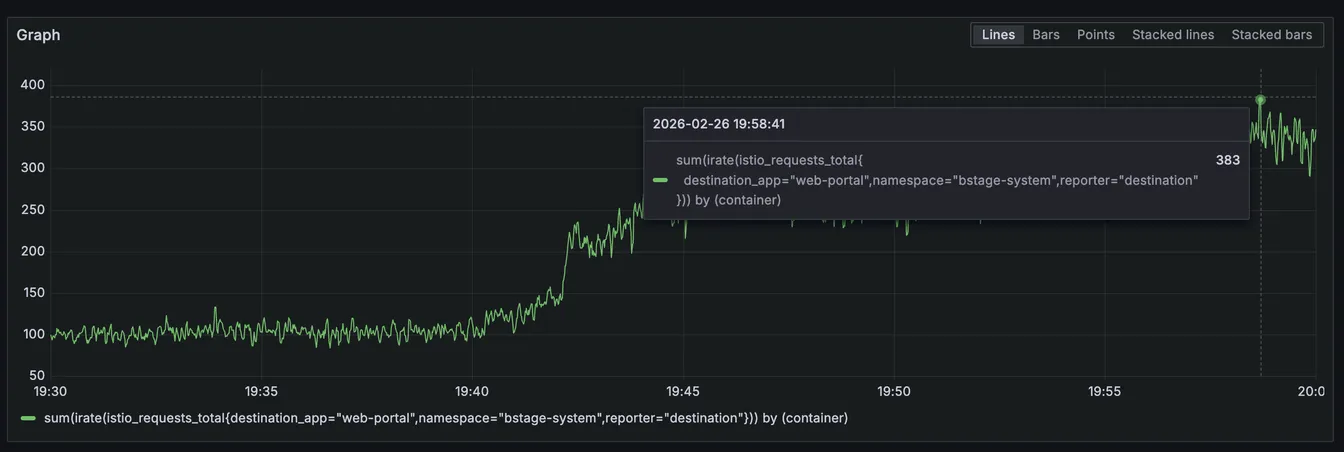The height and width of the screenshot is (452, 1344).
Task: Click the query text inside the tooltip
Action: [x=937, y=180]
